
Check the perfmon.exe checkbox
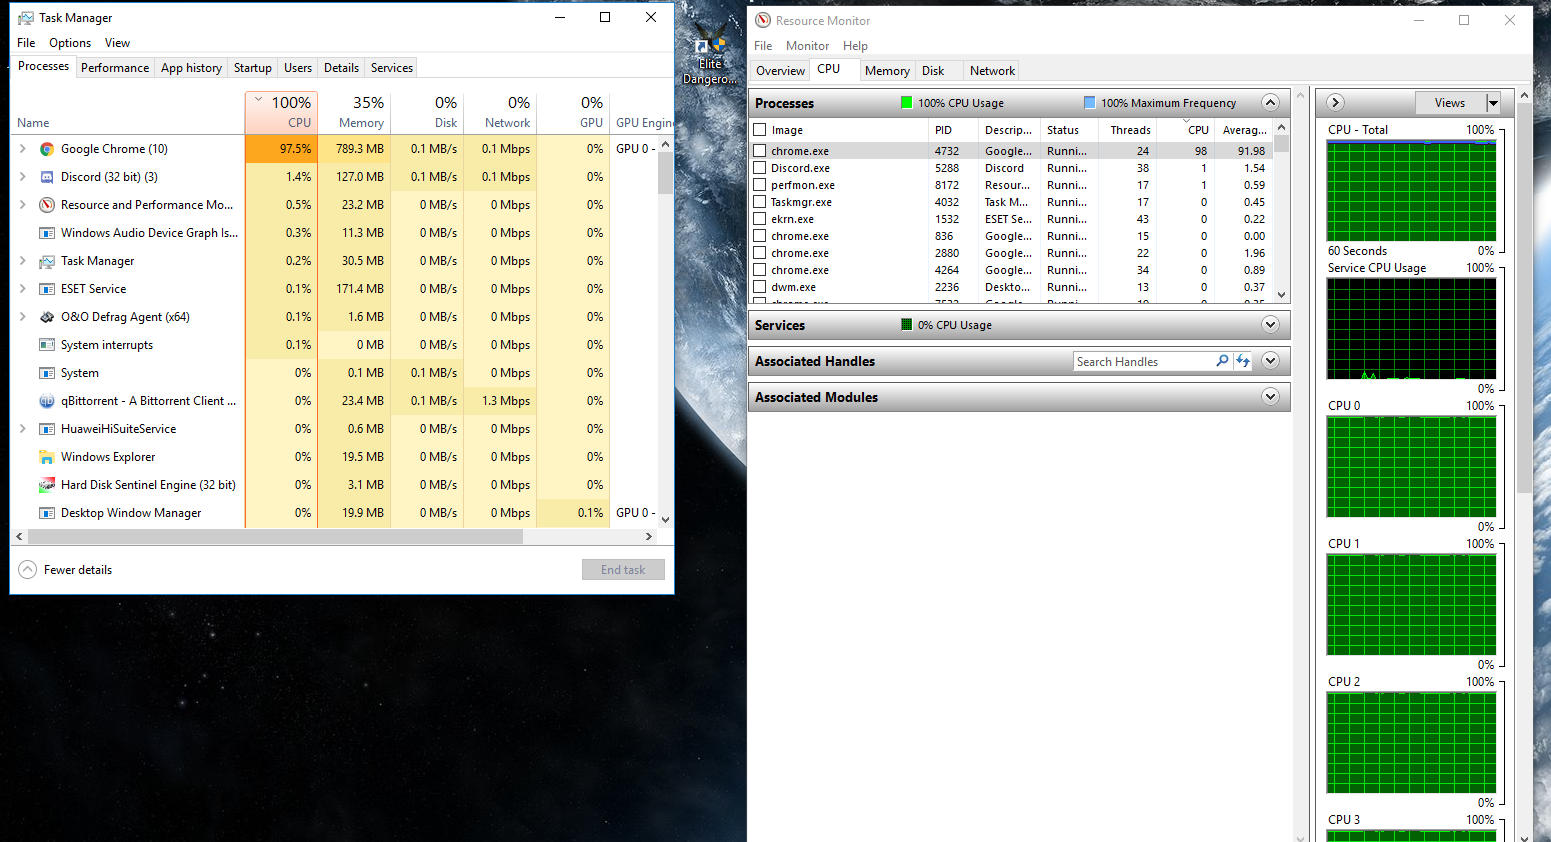760,185
